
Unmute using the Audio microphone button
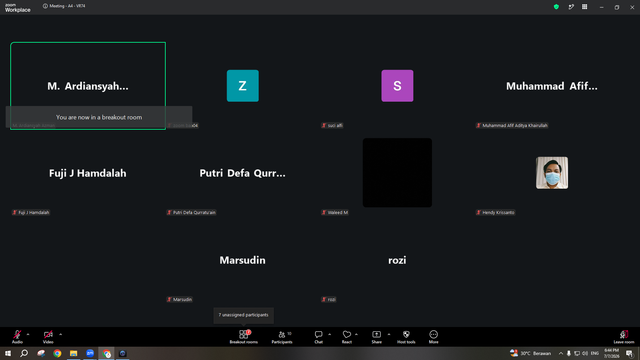17,337
